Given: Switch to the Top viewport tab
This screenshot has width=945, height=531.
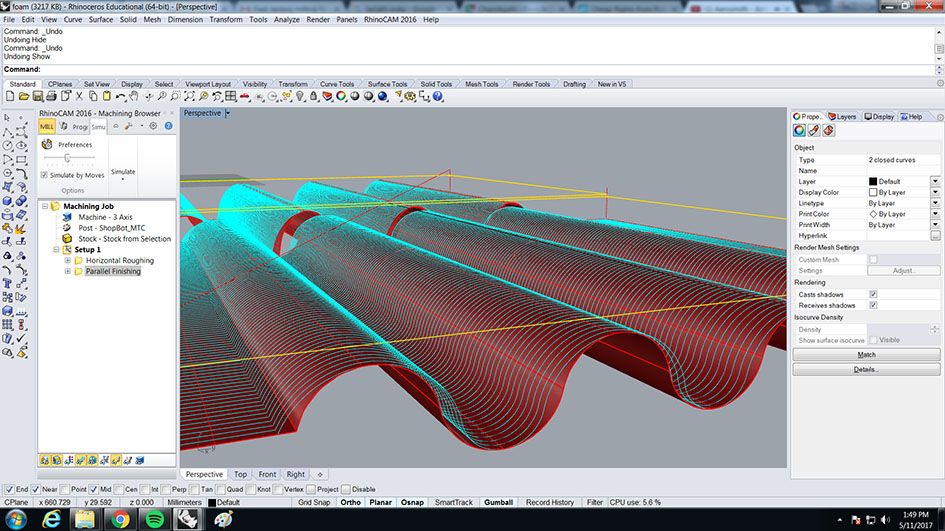Looking at the screenshot, I should [x=240, y=474].
